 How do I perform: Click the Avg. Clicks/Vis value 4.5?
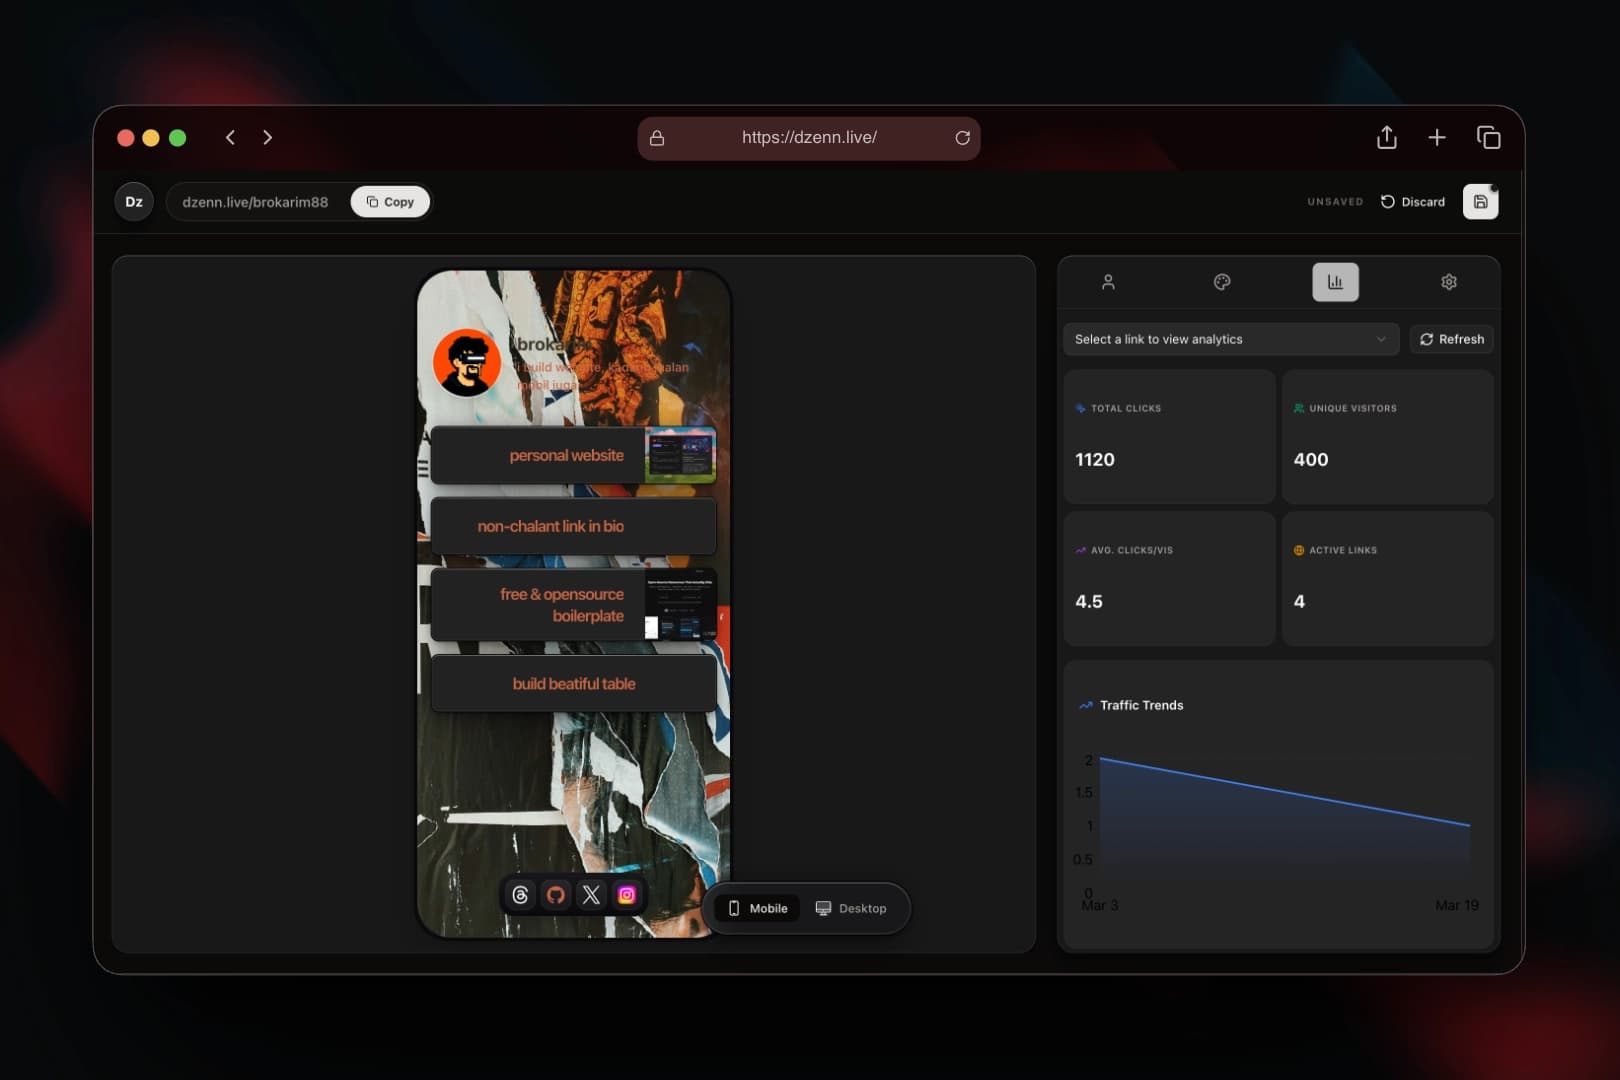pyautogui.click(x=1089, y=602)
